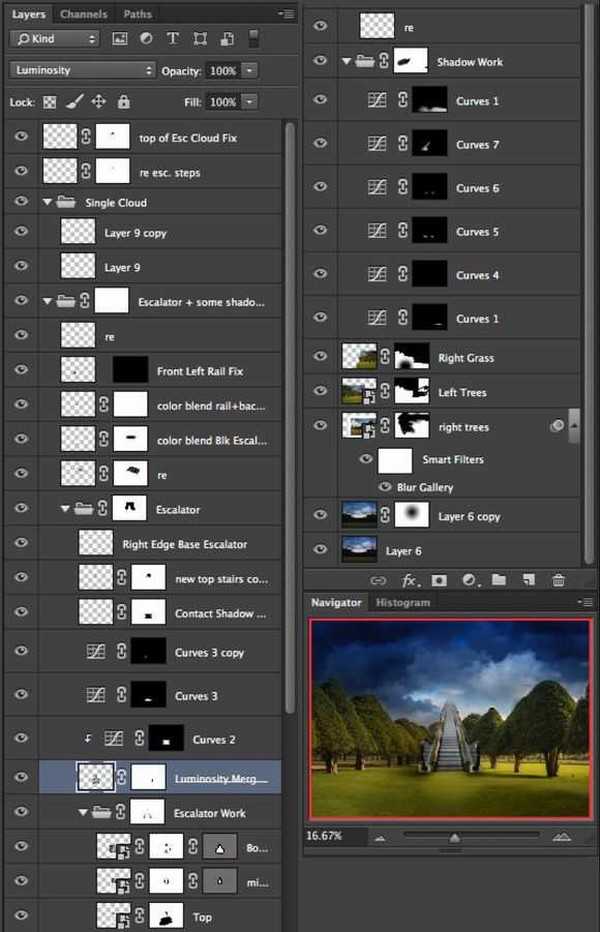This screenshot has height=932, width=600.
Task: Hide the Layer 9 copy layer
Action: click(21, 233)
